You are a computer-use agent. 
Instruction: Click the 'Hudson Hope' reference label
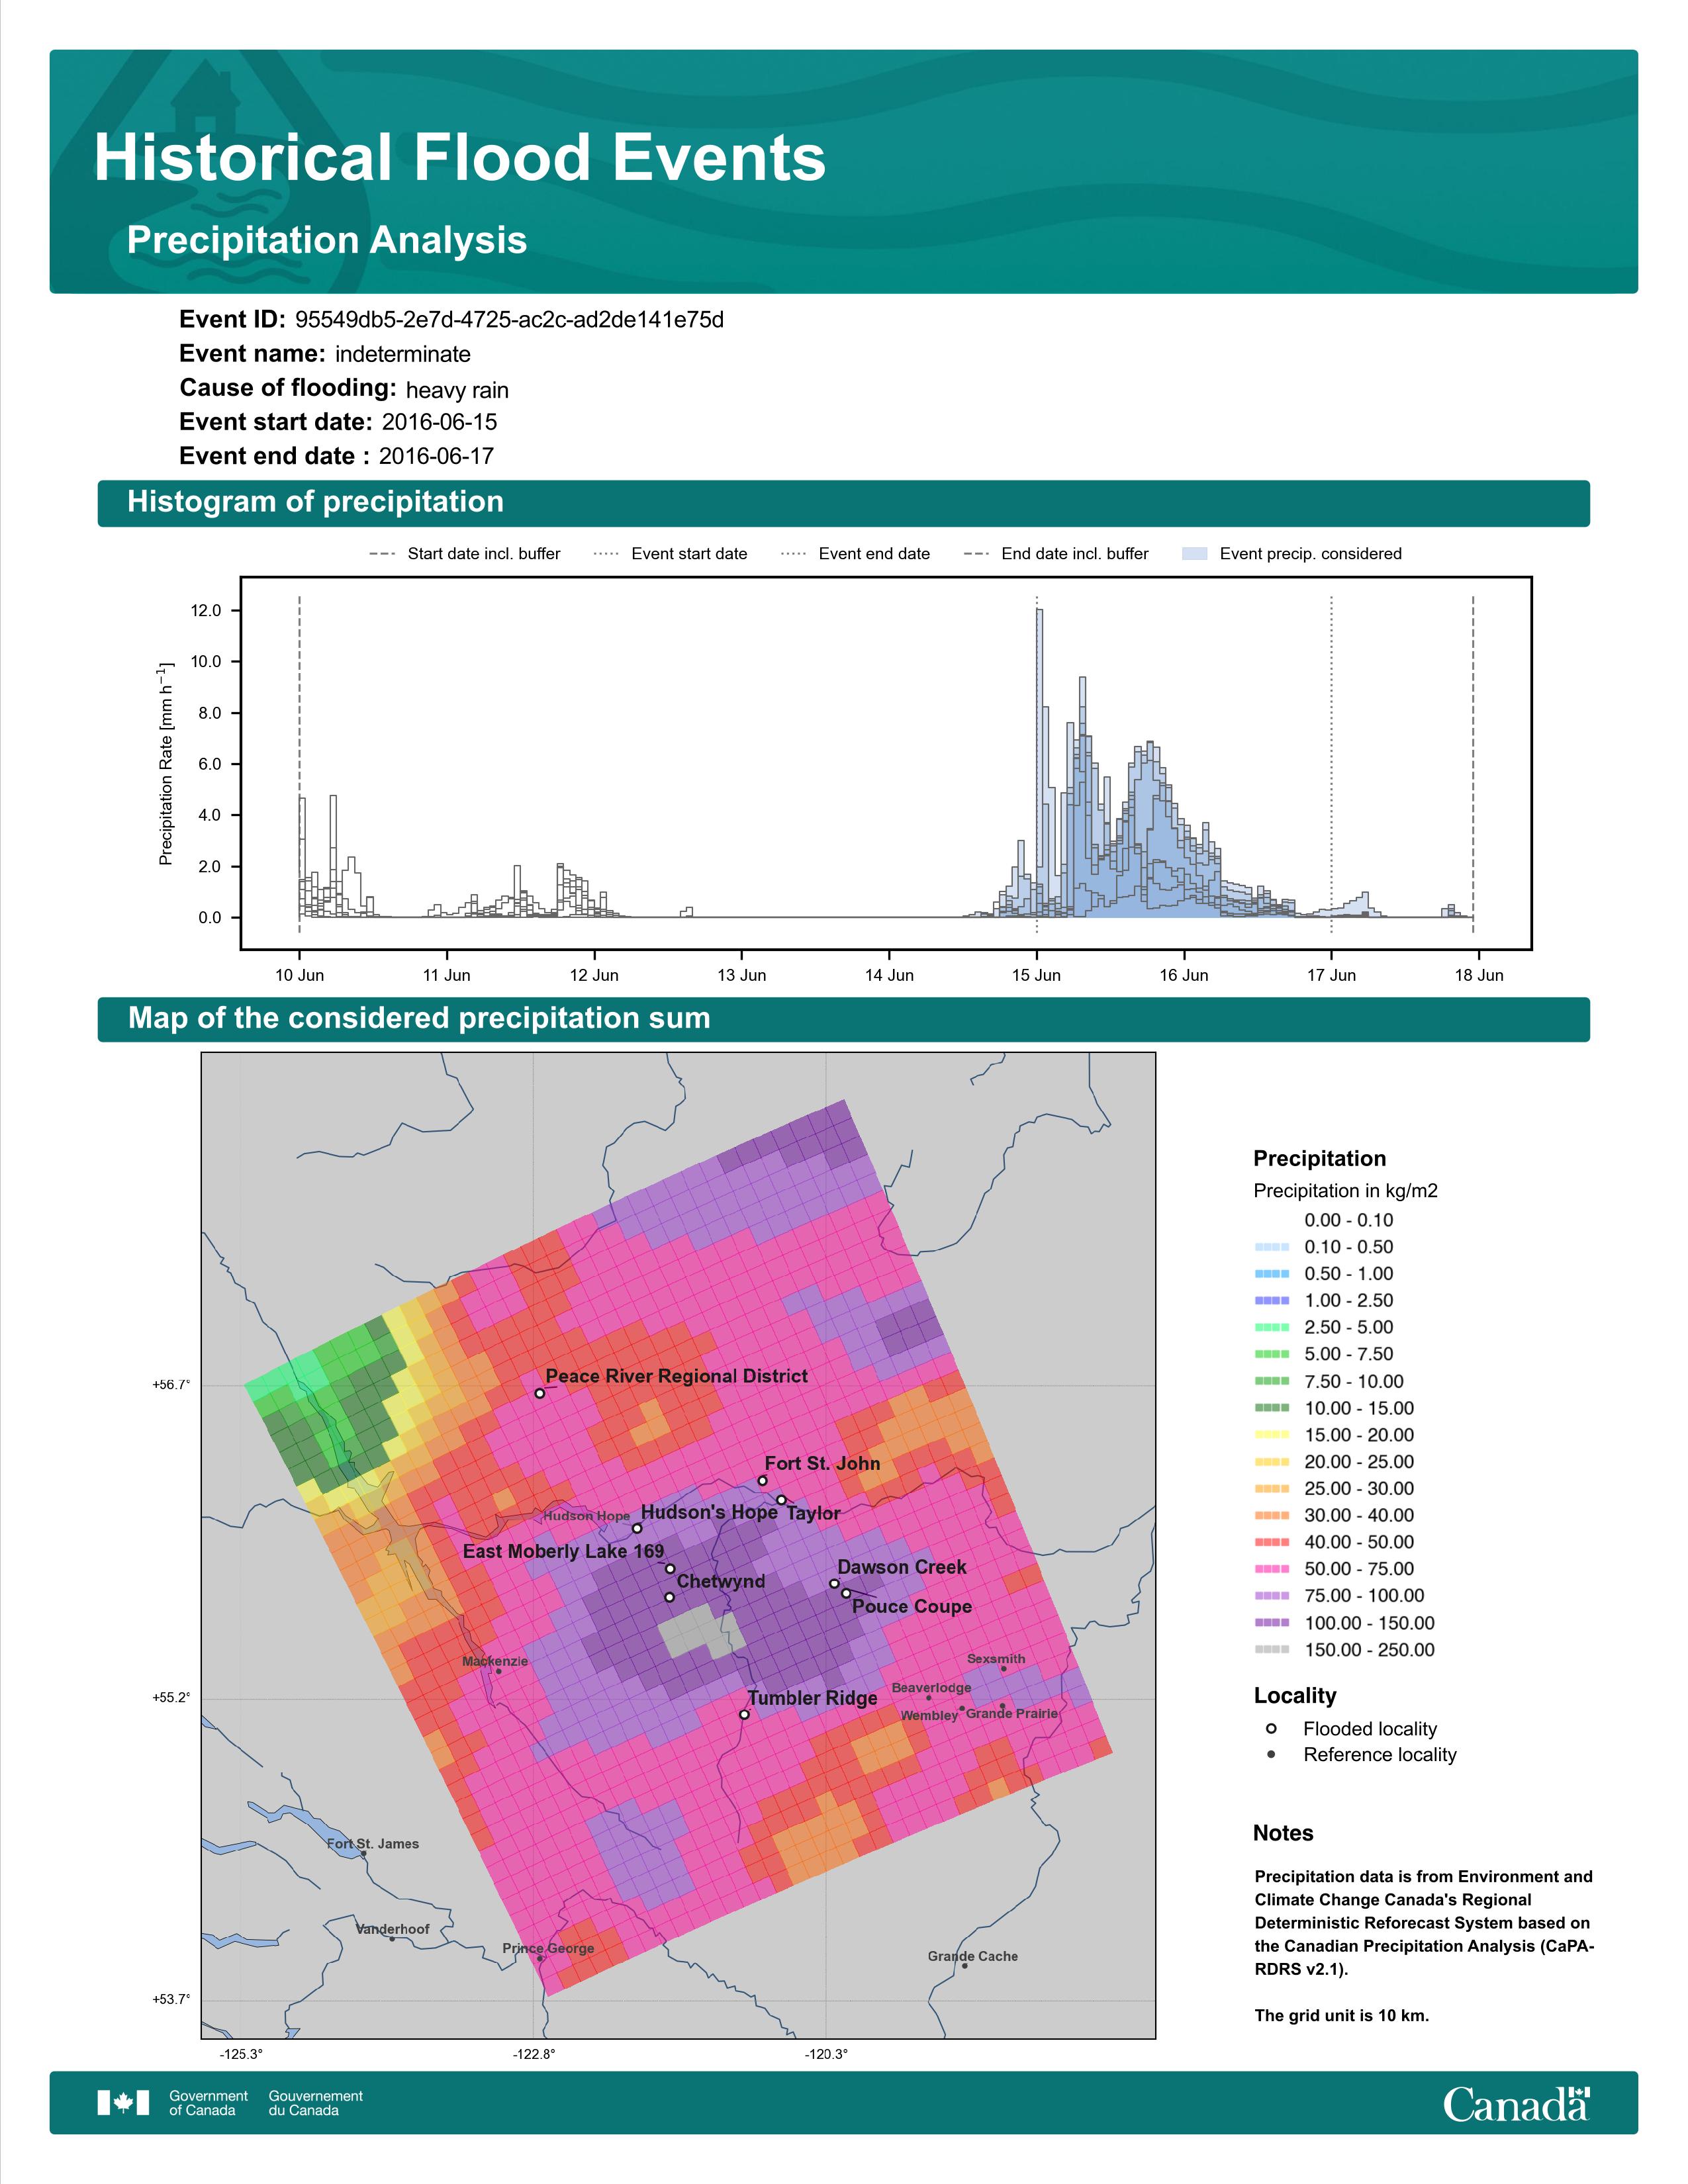click(x=587, y=1516)
